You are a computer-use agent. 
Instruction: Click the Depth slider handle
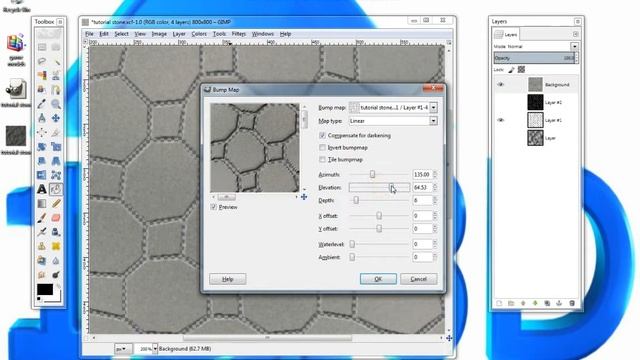tap(356, 200)
